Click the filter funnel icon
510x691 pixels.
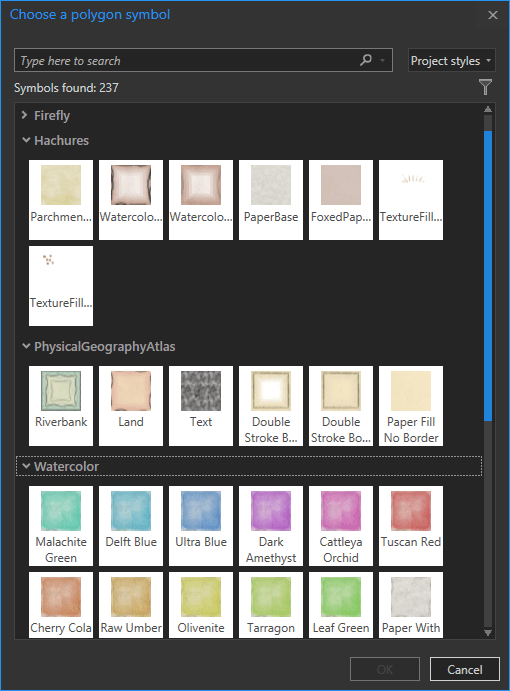click(485, 87)
